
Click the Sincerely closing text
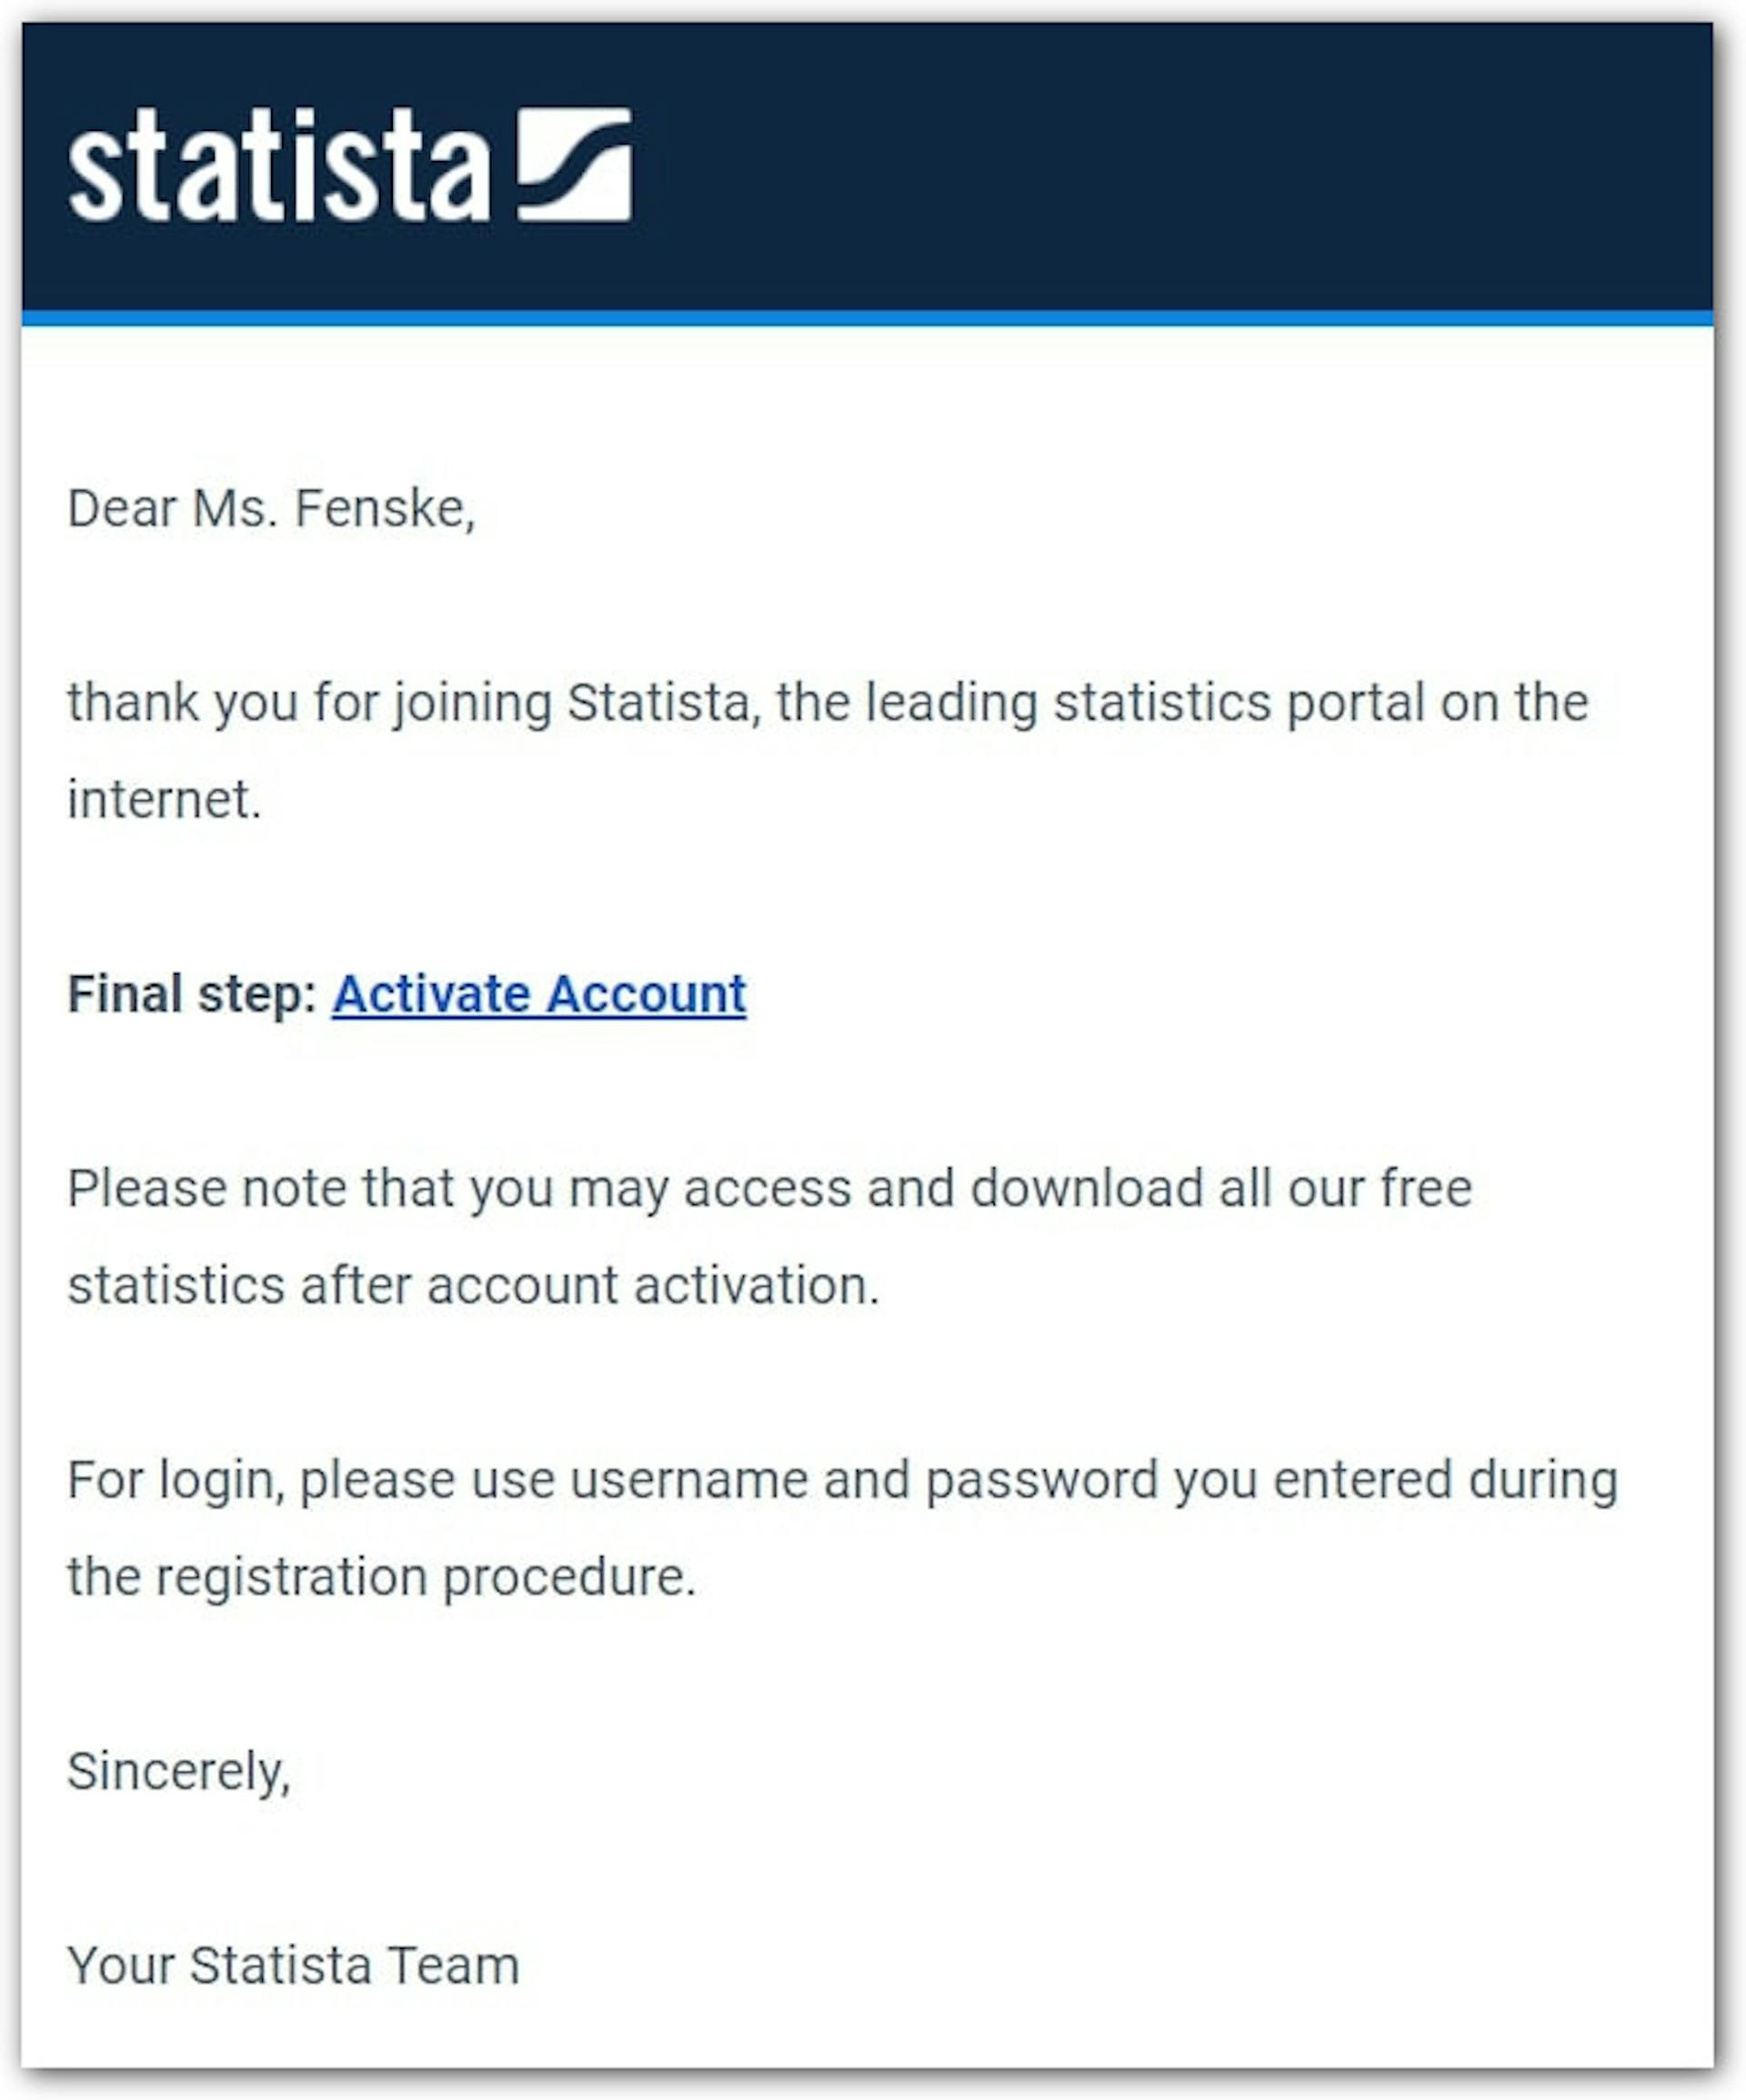[x=179, y=1773]
